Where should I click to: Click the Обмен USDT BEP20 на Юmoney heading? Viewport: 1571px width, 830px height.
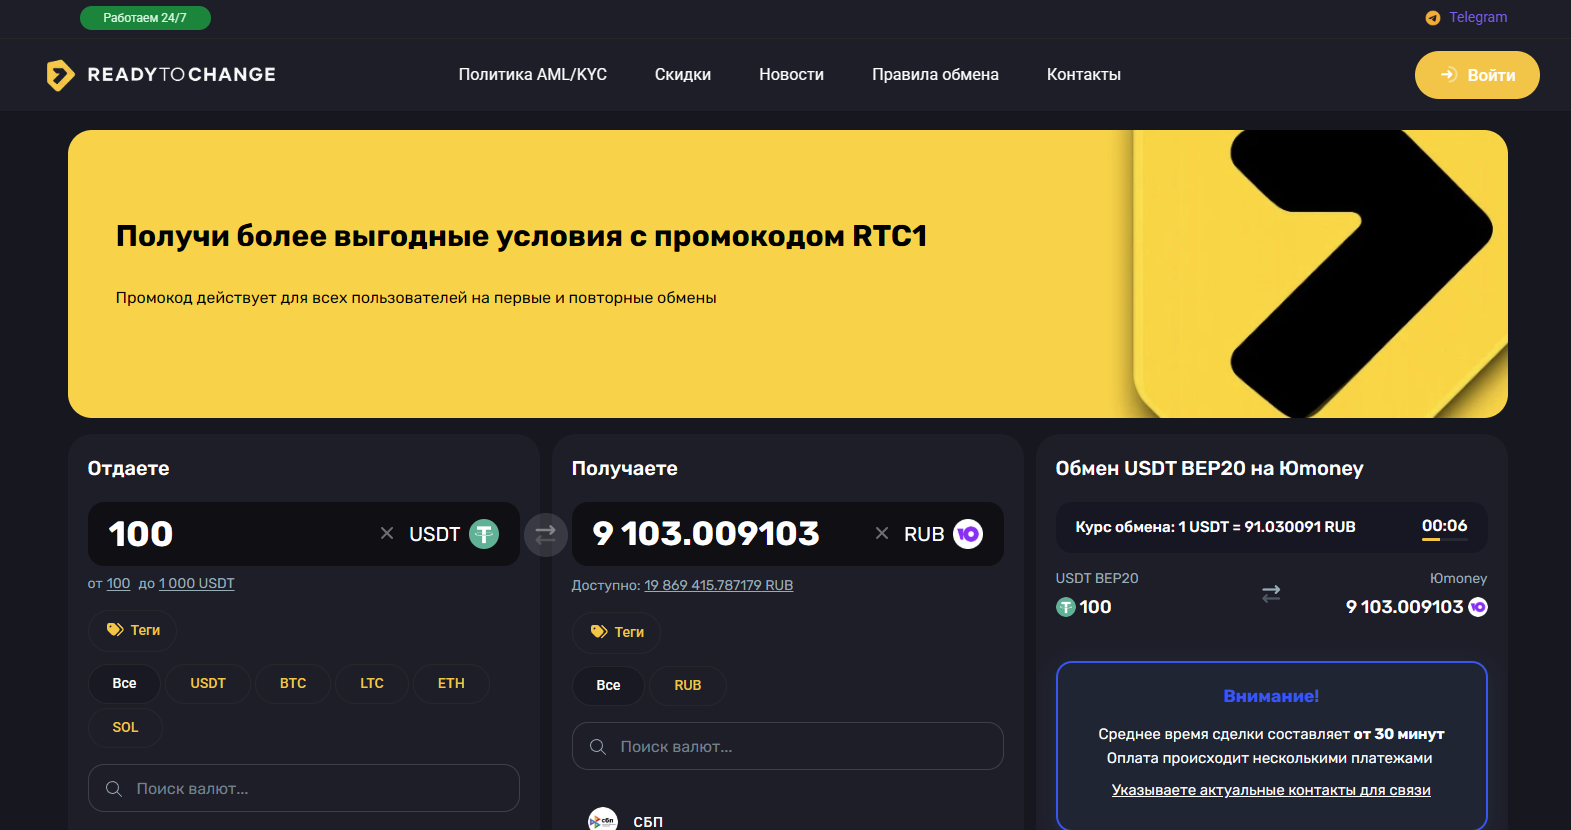[1209, 469]
